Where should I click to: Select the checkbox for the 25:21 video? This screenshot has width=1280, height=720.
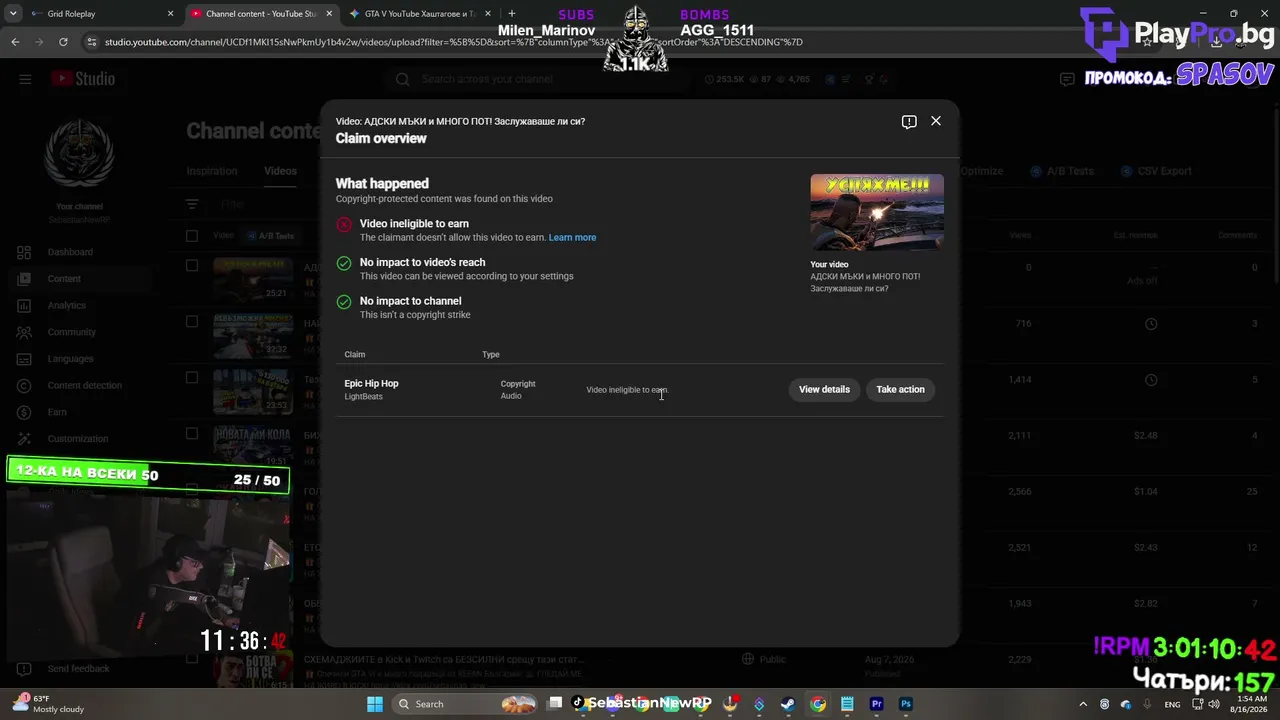click(x=192, y=266)
